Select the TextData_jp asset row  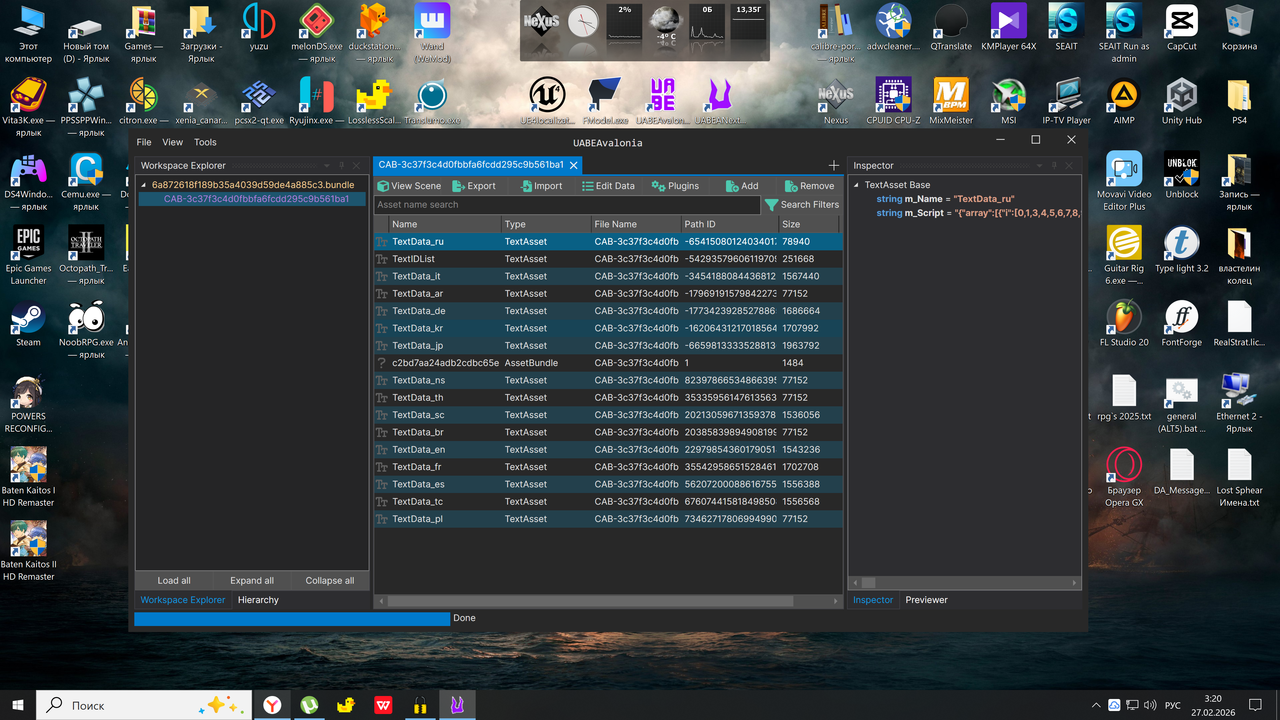pos(608,345)
